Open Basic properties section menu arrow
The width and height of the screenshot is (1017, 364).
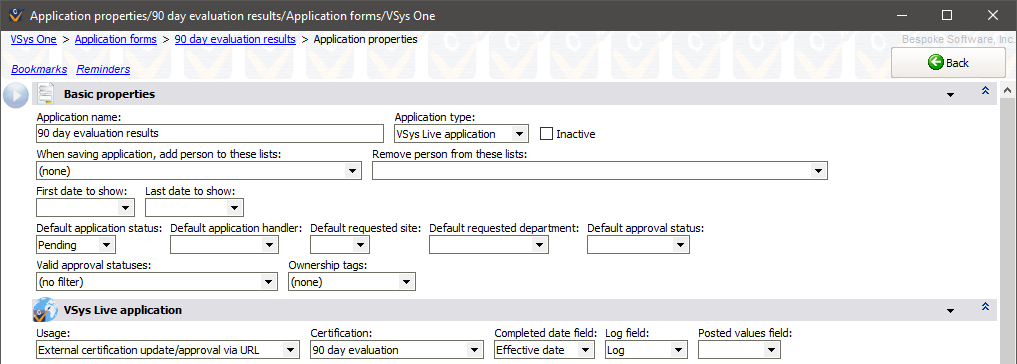click(x=950, y=95)
